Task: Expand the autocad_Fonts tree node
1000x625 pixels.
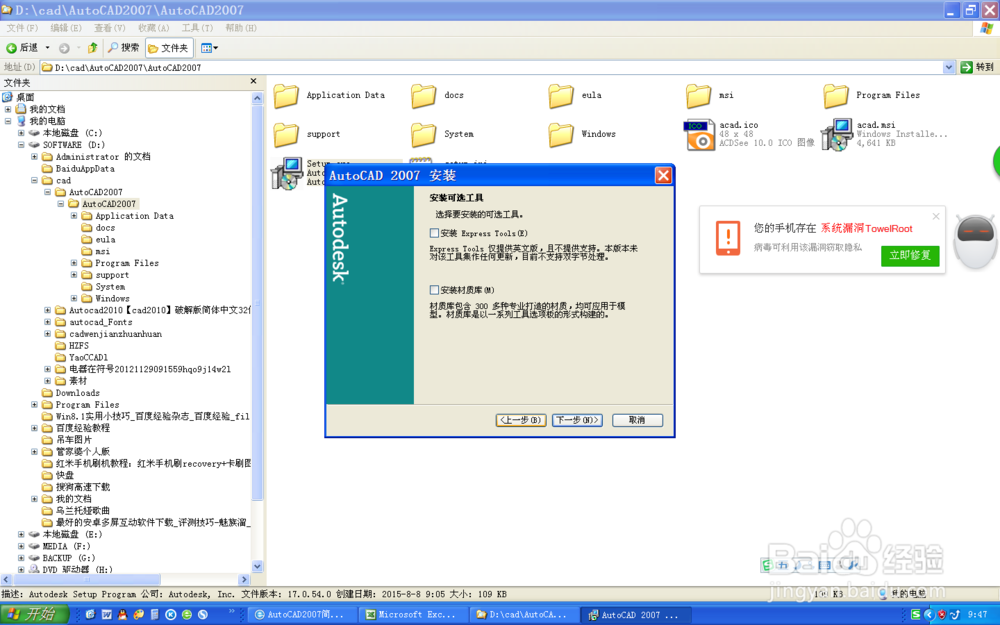Action: (48, 323)
